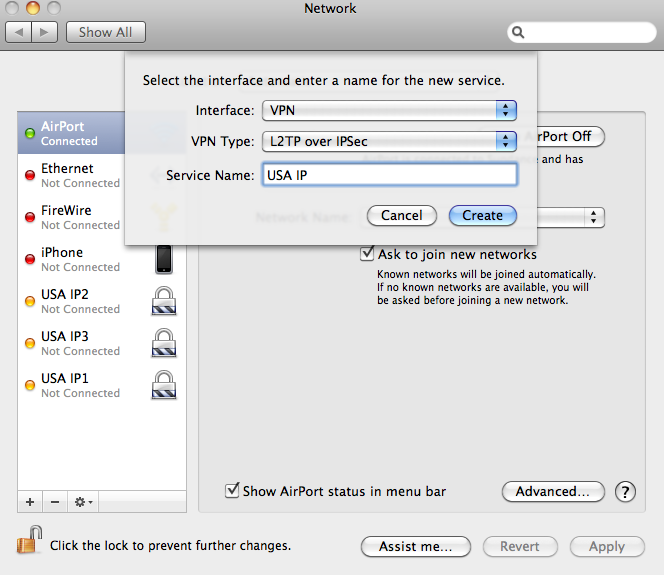Click the add service plus button

click(x=30, y=502)
